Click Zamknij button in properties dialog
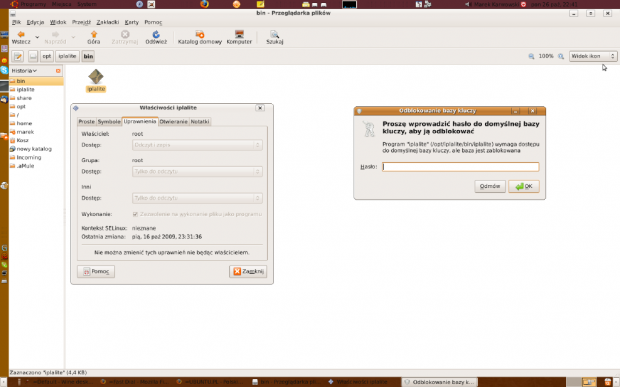The height and width of the screenshot is (387, 620). [248, 272]
